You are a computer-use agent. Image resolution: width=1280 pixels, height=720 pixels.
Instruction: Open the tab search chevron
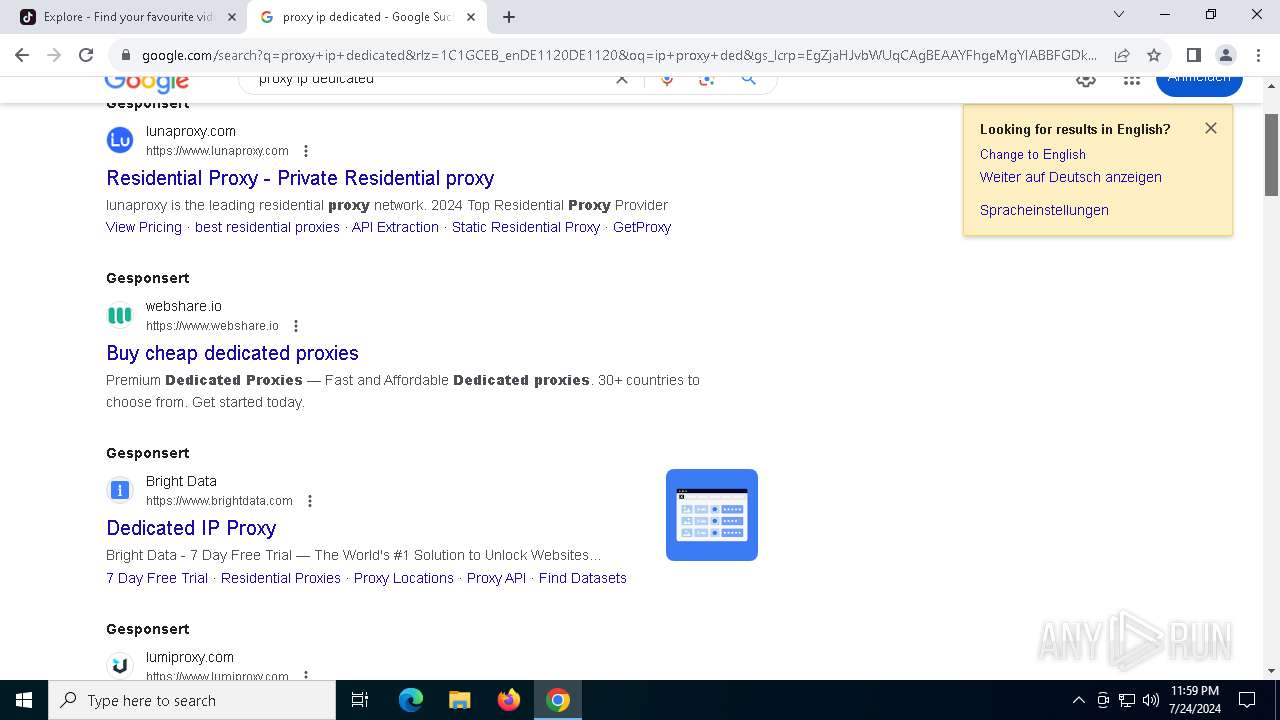click(1119, 14)
